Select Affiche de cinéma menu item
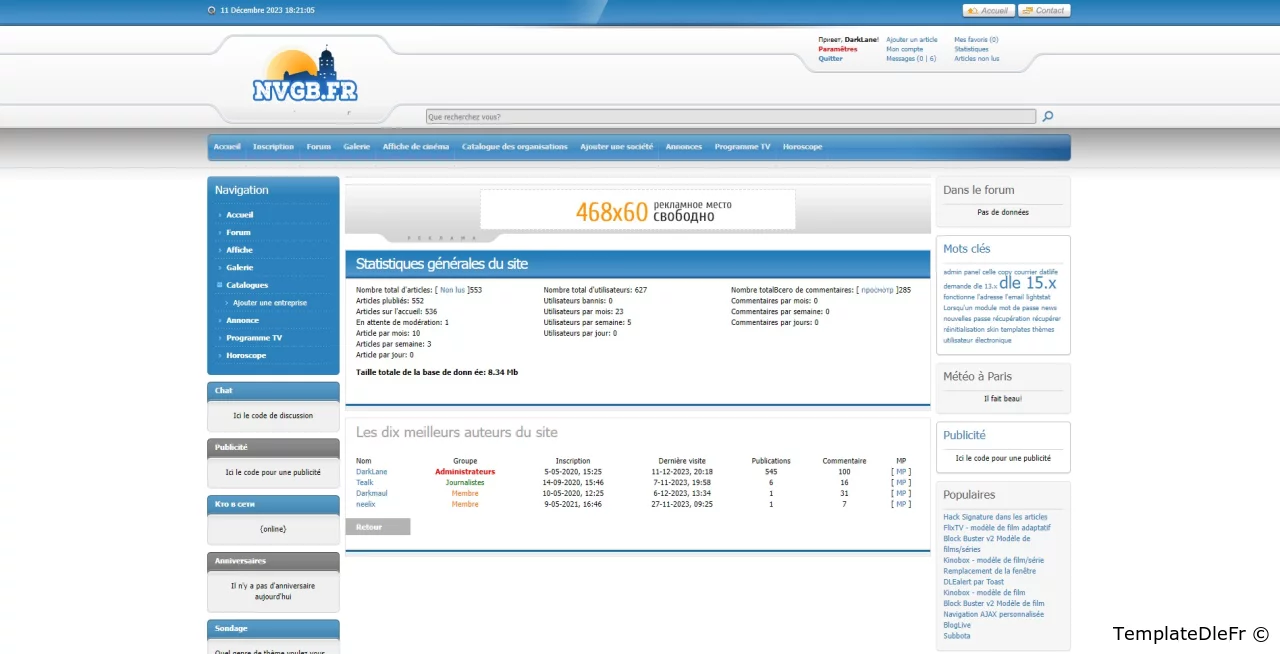1280x654 pixels. (415, 147)
